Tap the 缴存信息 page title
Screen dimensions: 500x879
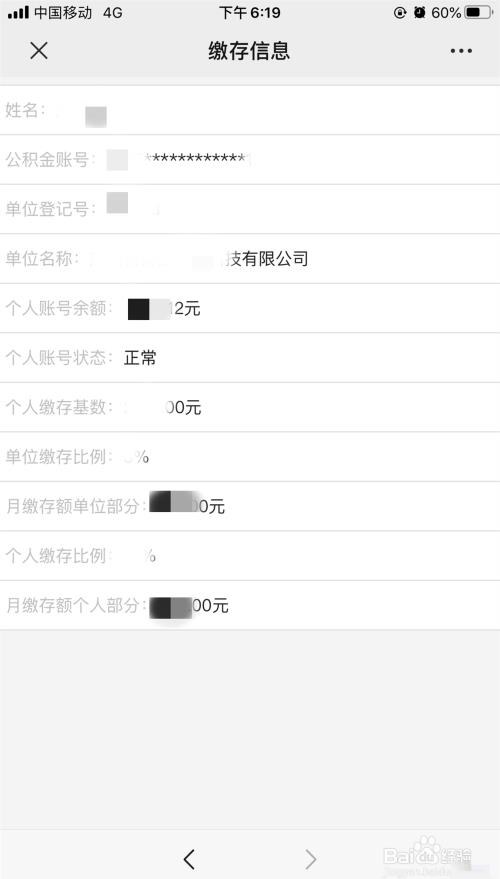pos(249,51)
